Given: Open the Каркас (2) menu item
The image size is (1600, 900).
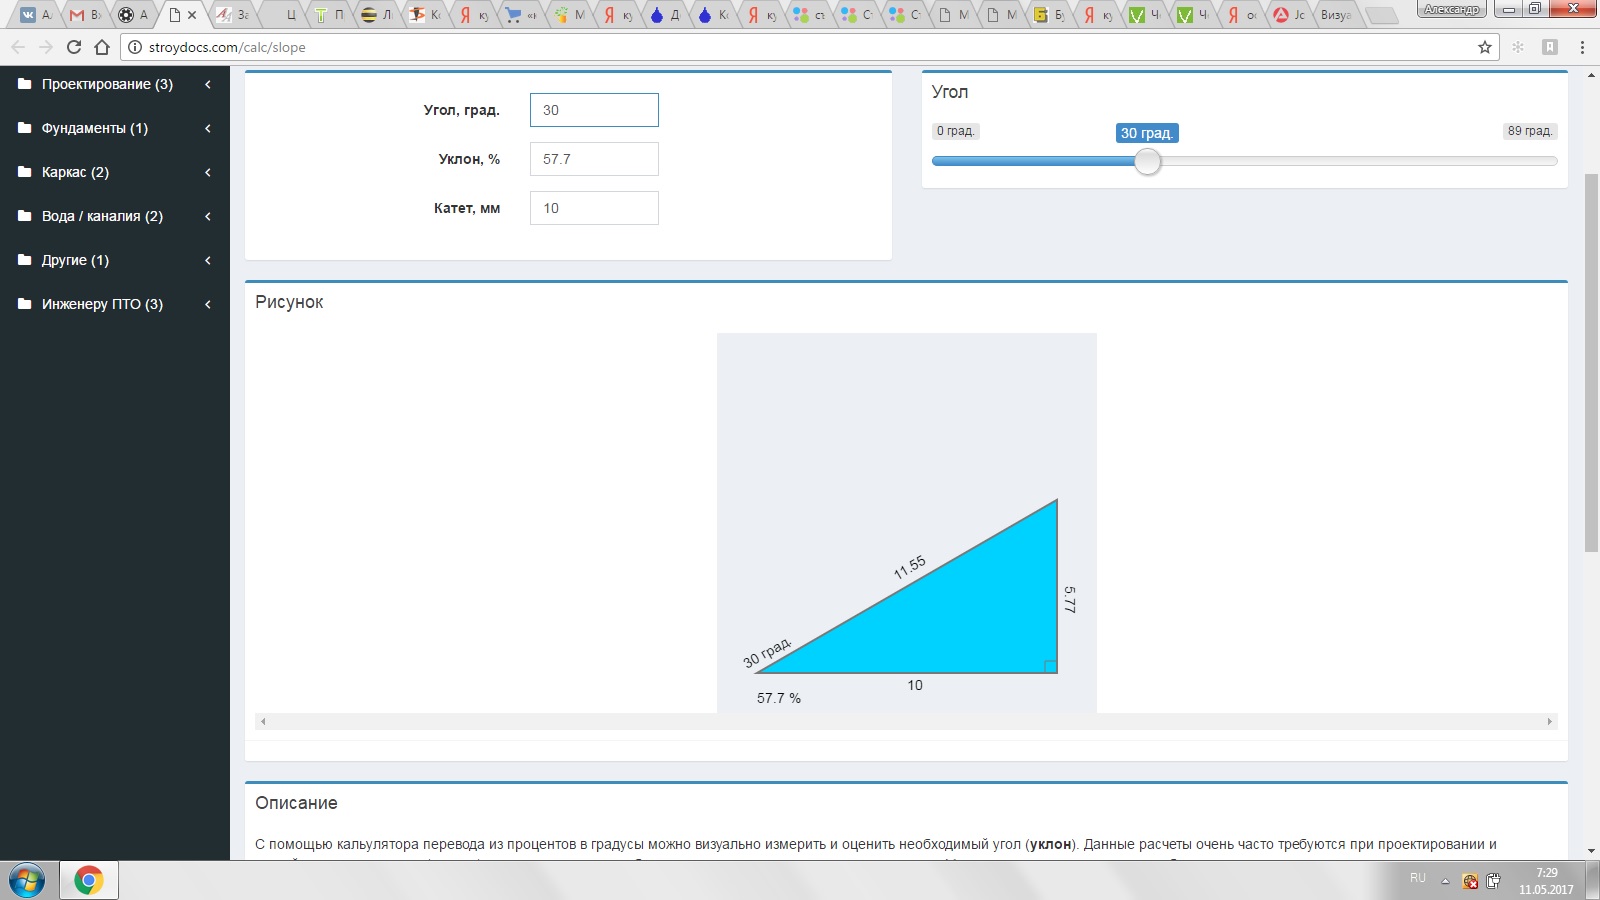Looking at the screenshot, I should 75,172.
